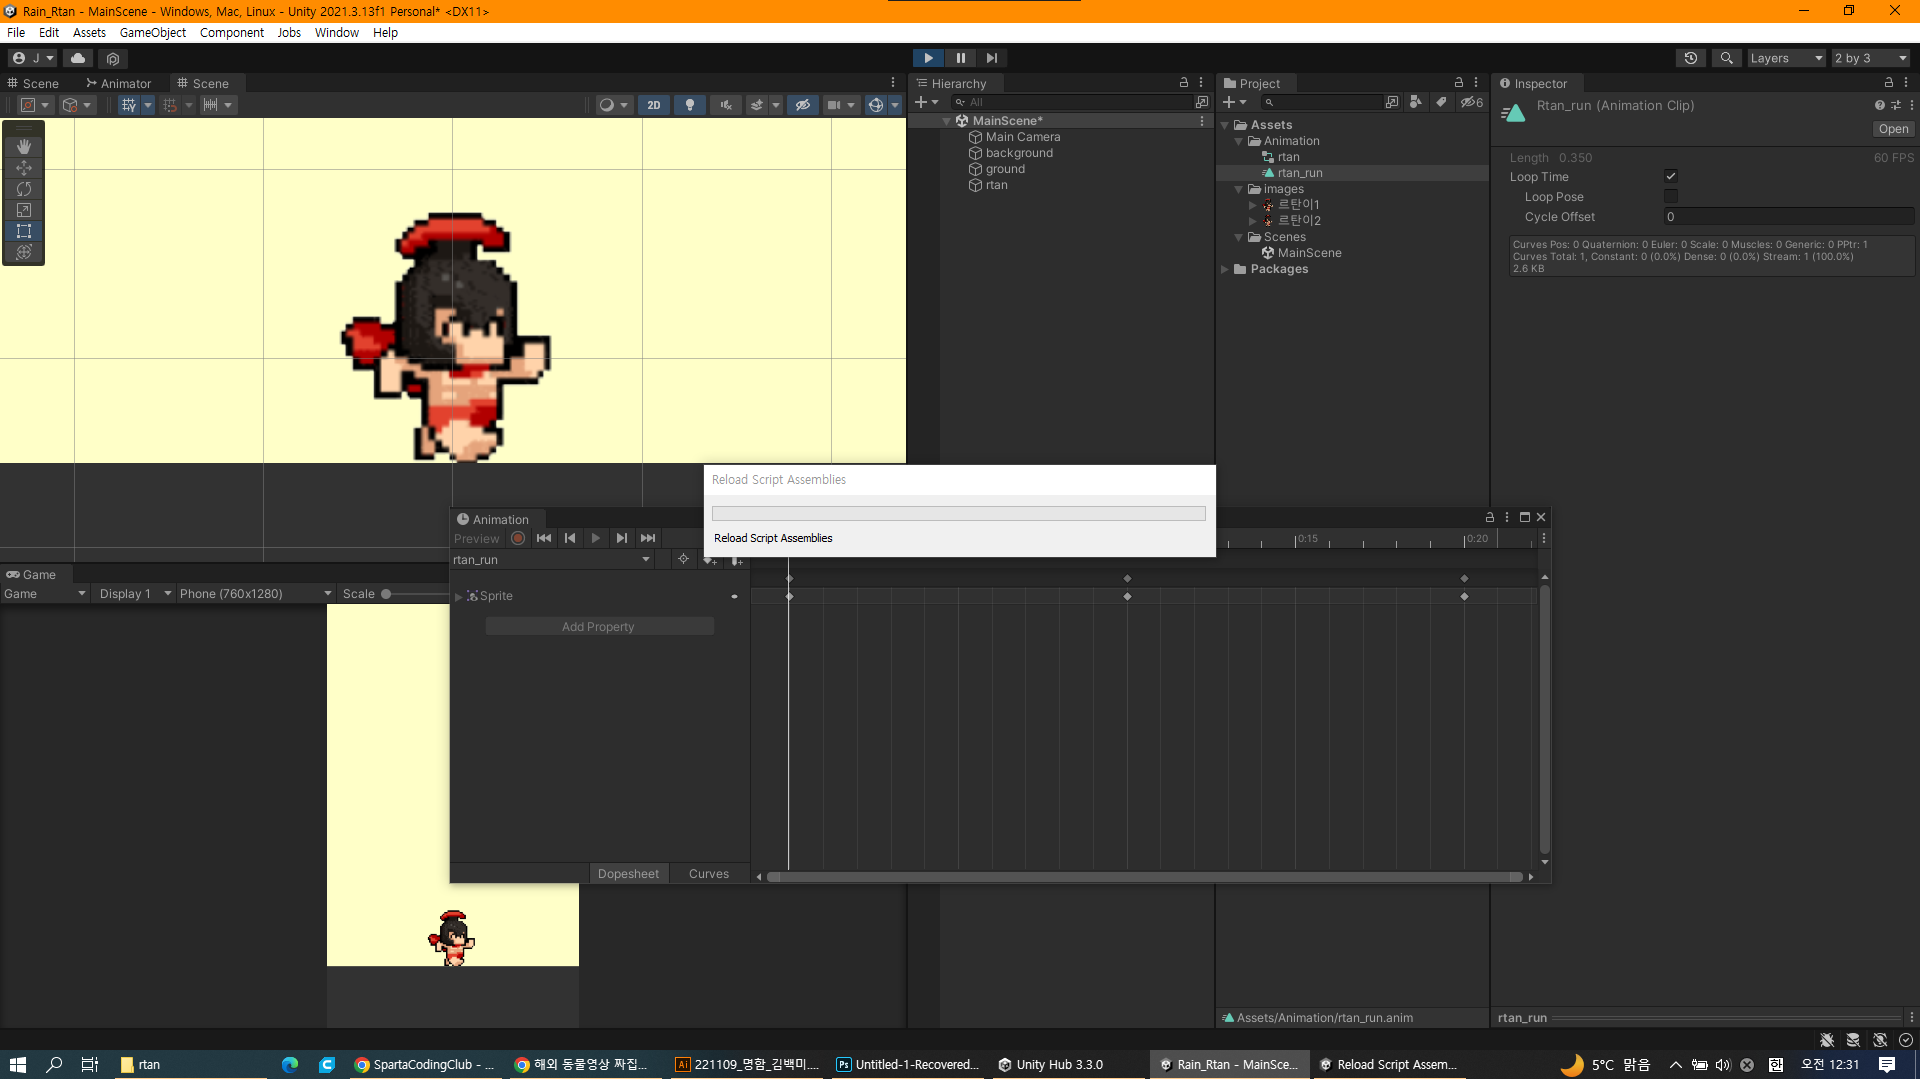Toggle filter by selection in Animation window

[683, 560]
